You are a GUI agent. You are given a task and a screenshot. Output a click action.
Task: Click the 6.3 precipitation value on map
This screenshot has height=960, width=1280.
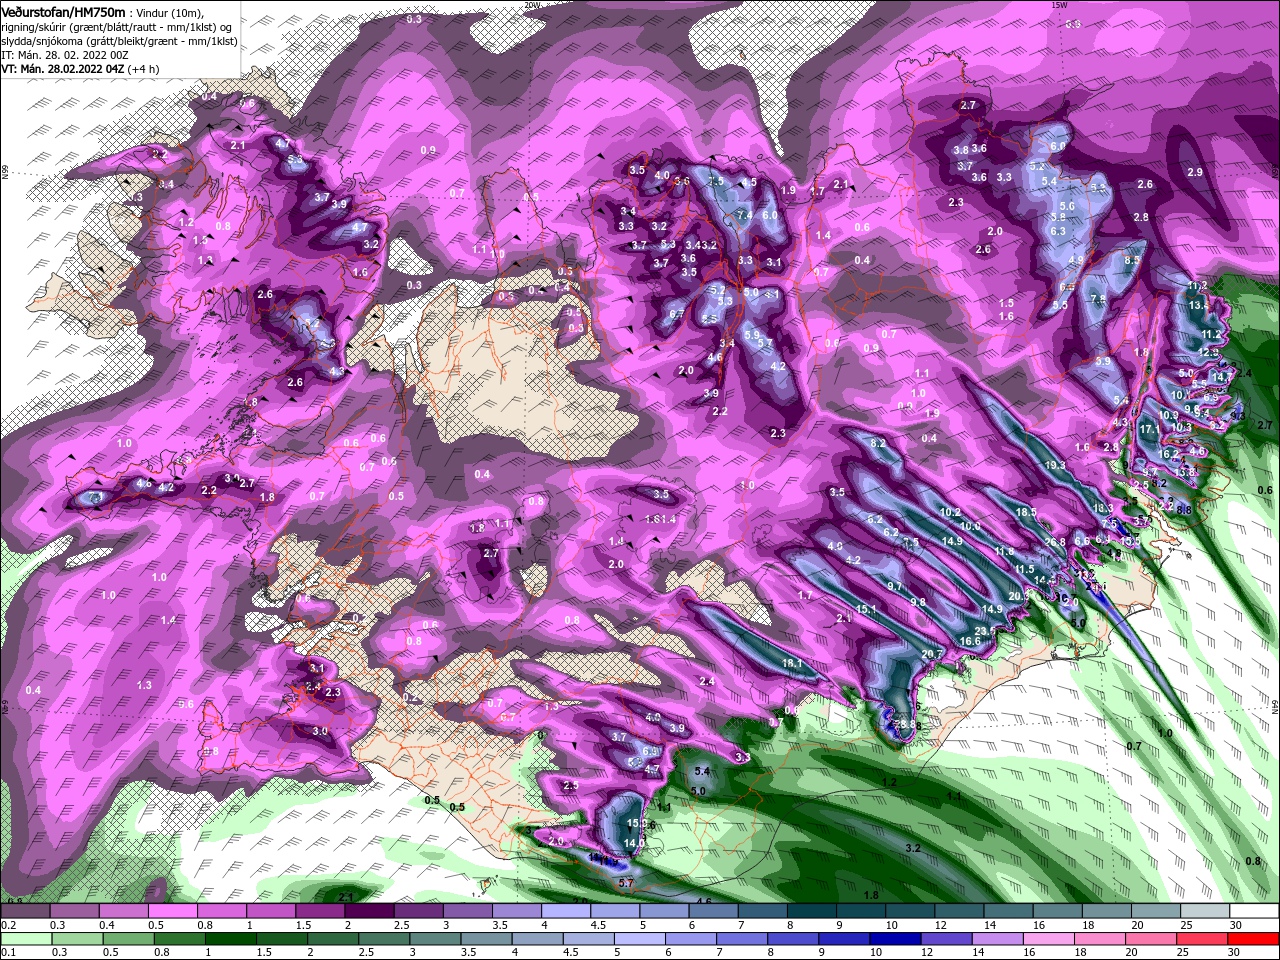(x=1059, y=231)
